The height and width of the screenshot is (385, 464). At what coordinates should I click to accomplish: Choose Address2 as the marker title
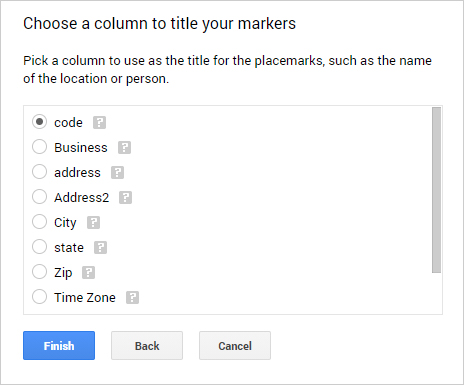39,197
